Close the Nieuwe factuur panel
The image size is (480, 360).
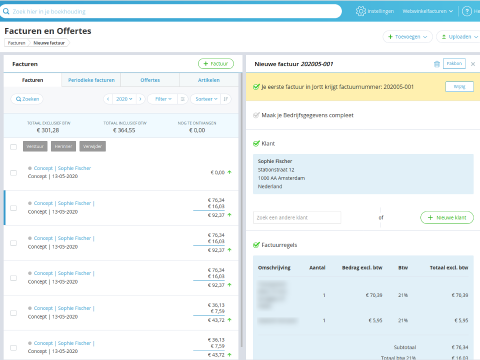pyautogui.click(x=473, y=64)
